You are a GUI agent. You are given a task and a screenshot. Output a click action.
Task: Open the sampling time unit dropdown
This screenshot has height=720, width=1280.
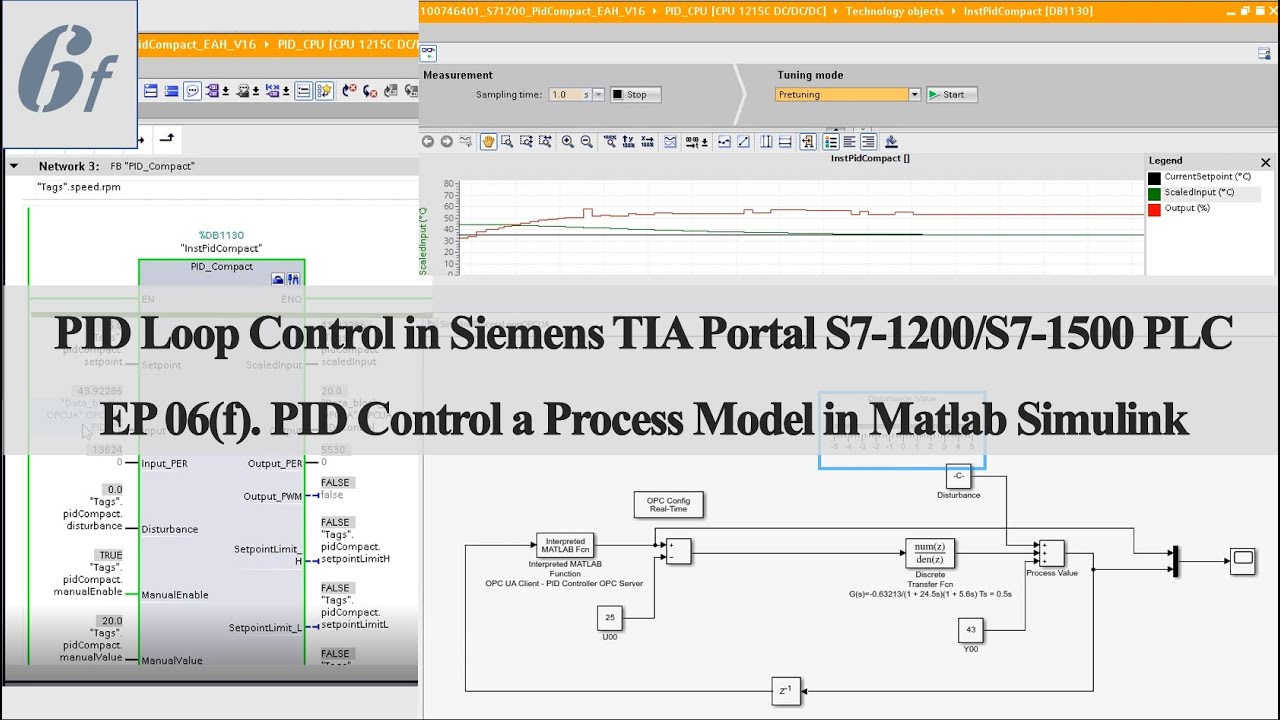(x=598, y=95)
